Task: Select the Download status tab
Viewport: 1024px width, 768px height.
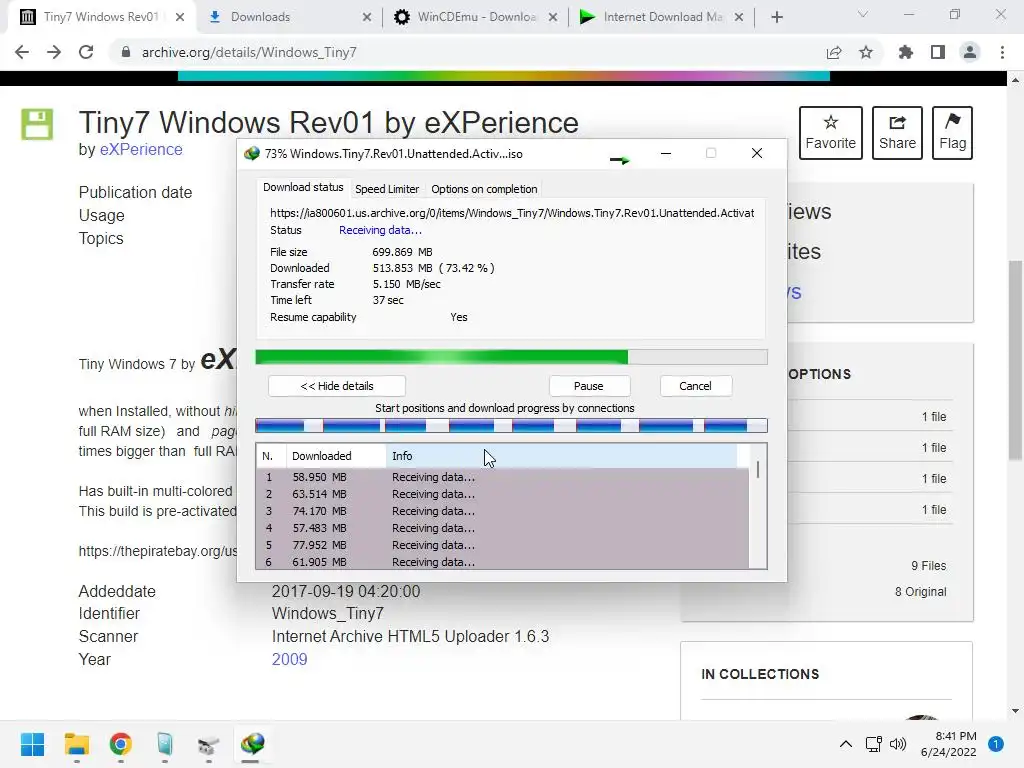Action: tap(303, 187)
